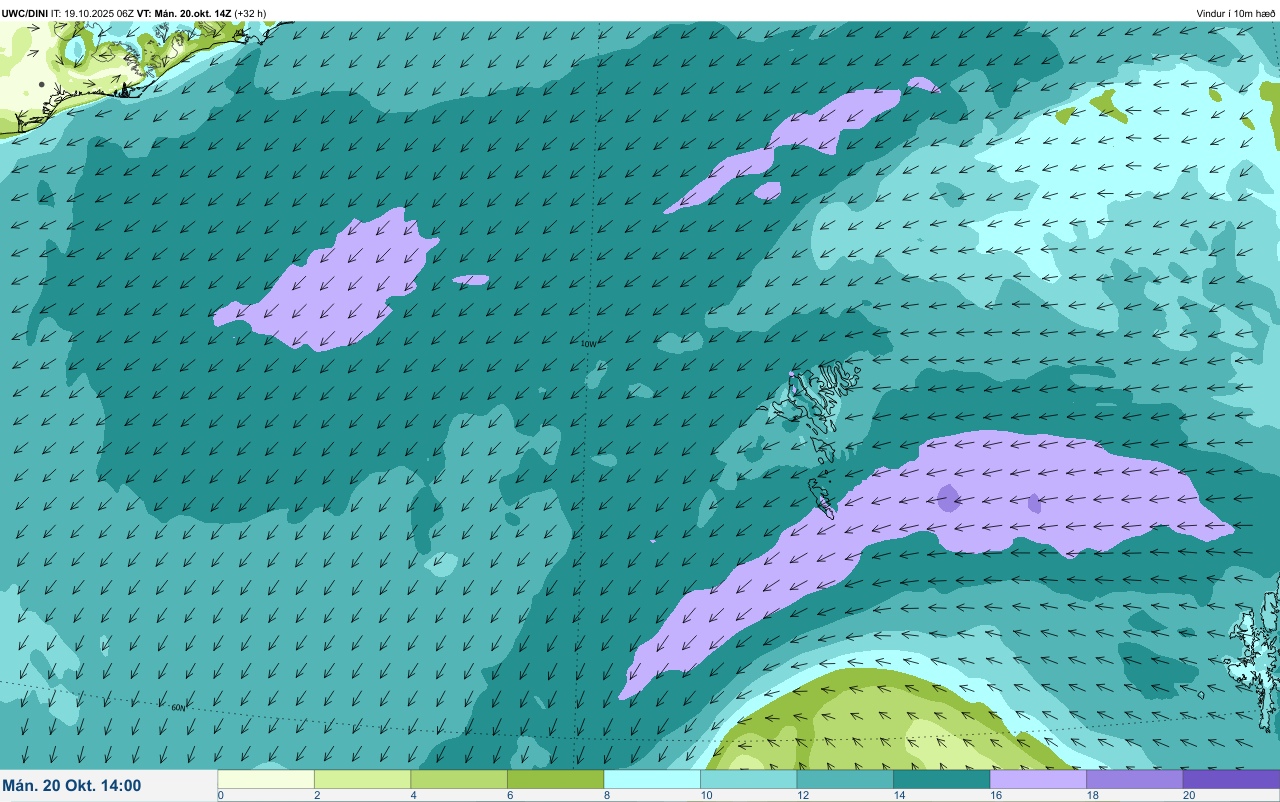The image size is (1280, 802).
Task: Click the '60N' latitude label on map
Action: [x=178, y=707]
